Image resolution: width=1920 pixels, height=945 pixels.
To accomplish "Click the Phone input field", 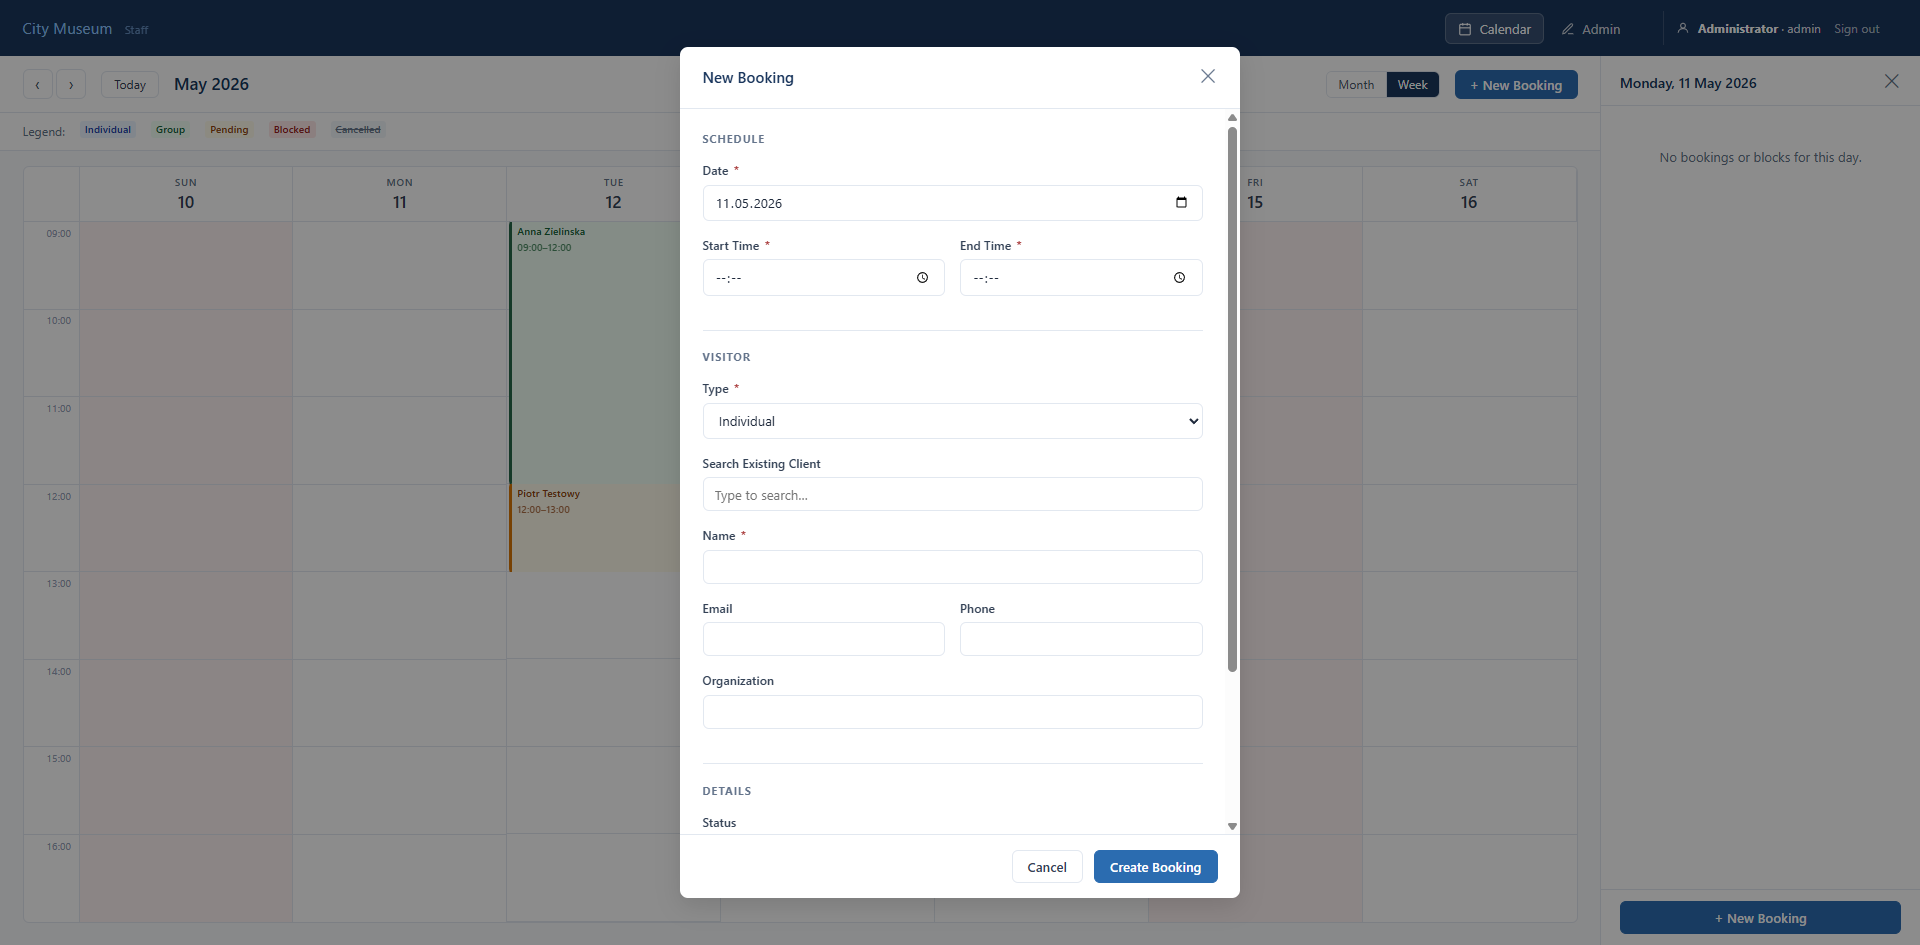I will point(1081,639).
